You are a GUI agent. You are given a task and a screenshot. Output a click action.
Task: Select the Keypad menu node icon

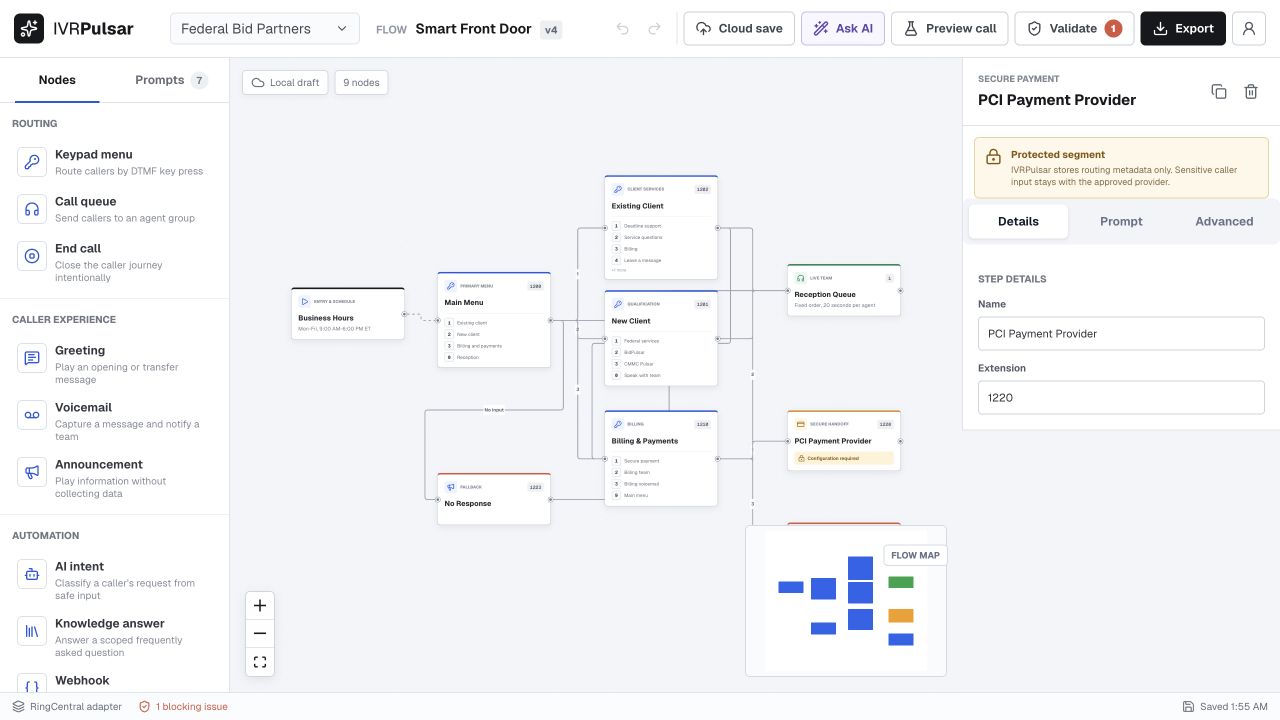click(x=32, y=162)
